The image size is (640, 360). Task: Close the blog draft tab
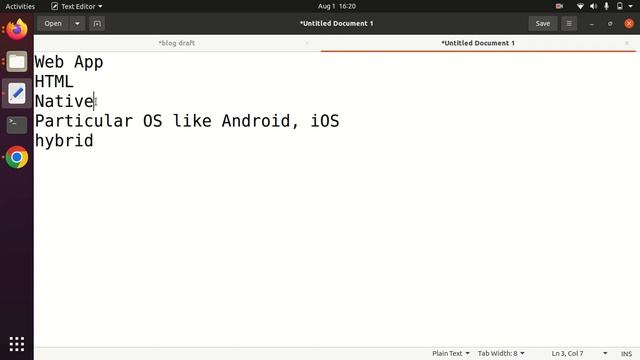[x=307, y=43]
